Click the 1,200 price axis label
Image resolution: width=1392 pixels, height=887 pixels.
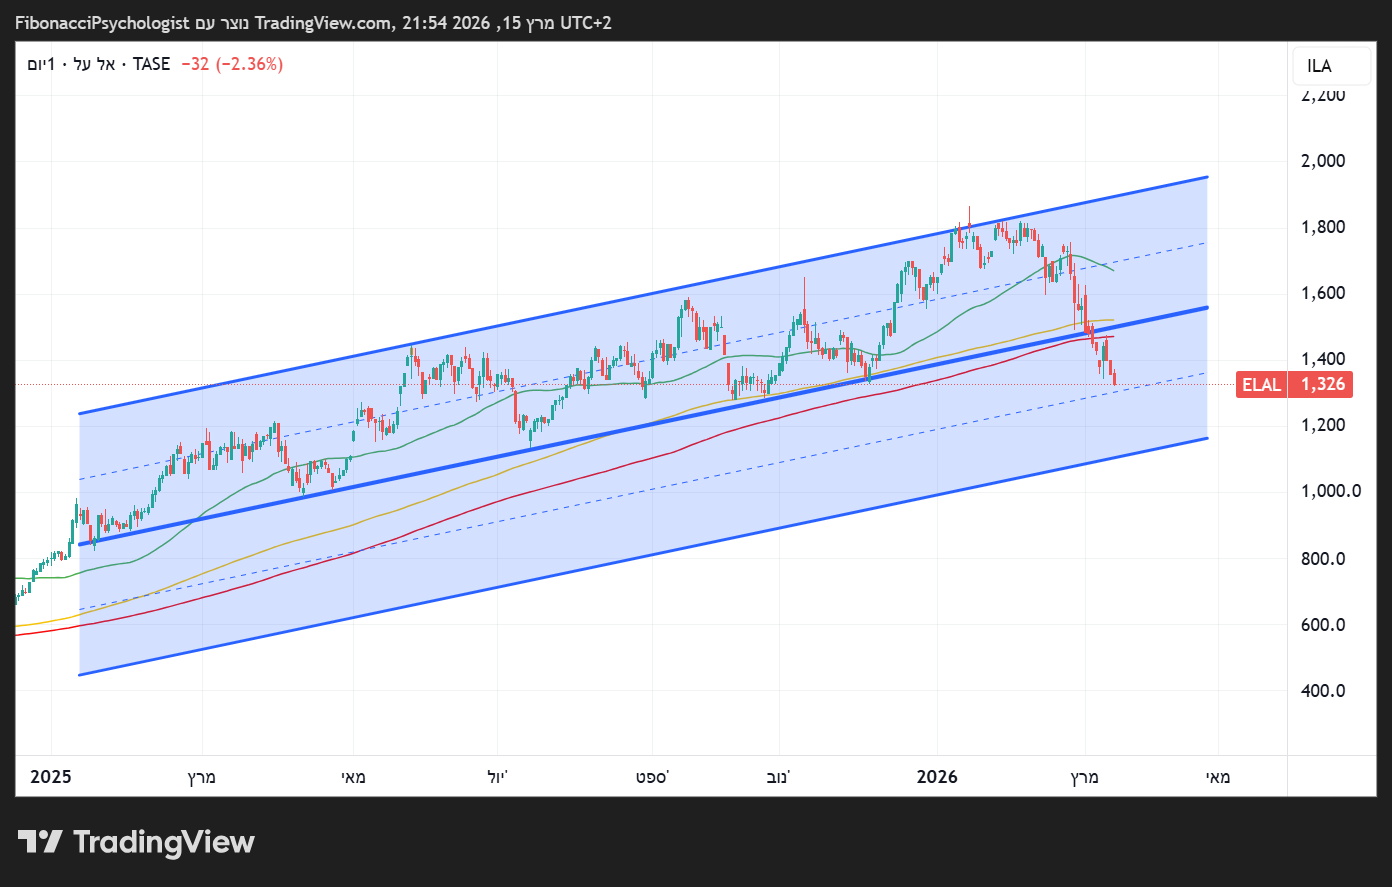click(1323, 425)
